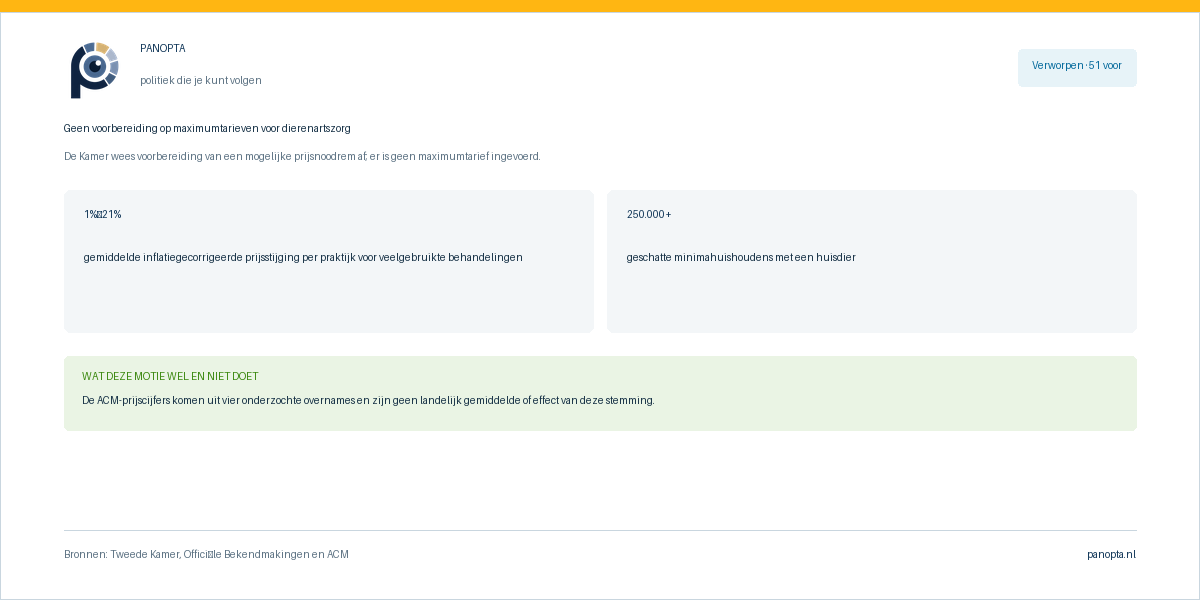Open the minimahuishoudens statistic card
The width and height of the screenshot is (1200, 600).
[x=872, y=261]
